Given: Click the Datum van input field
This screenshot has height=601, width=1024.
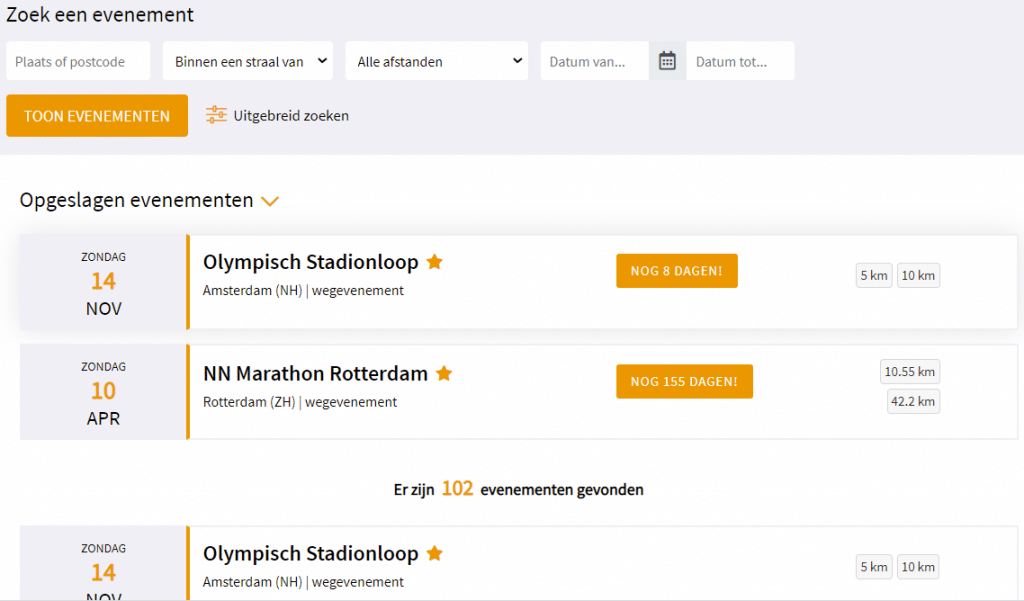Looking at the screenshot, I should (x=595, y=61).
